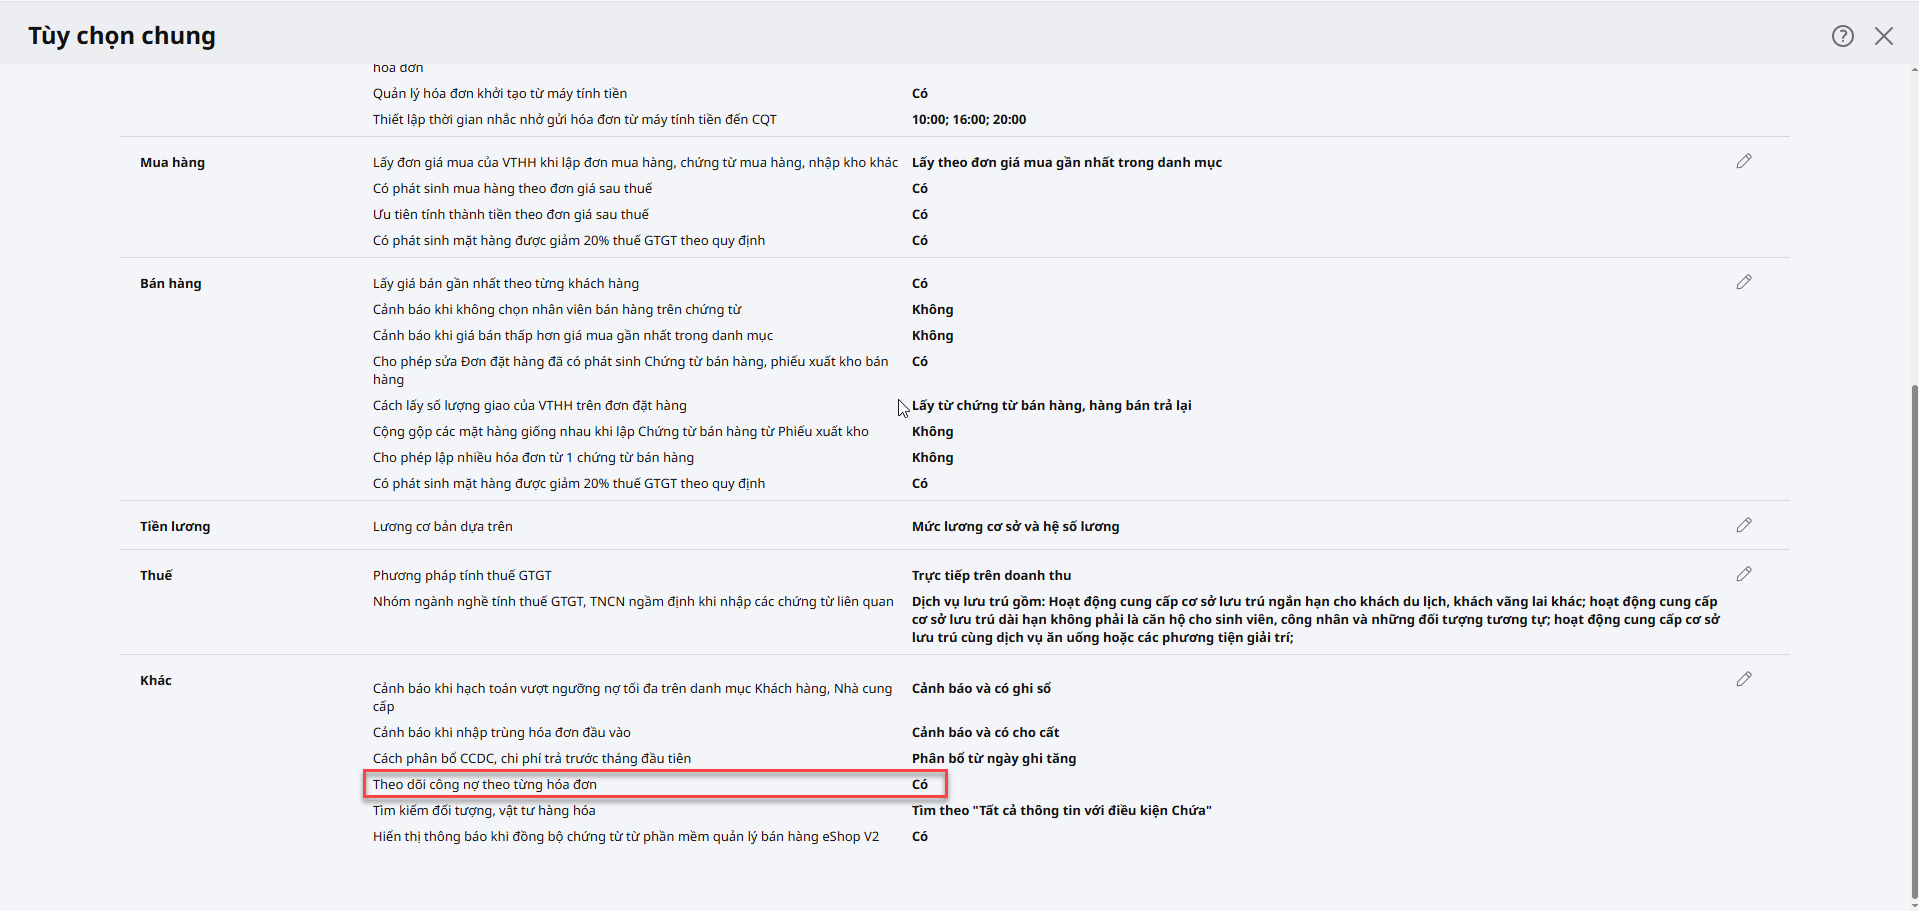Screen dimensions: 1919x911
Task: Click 'Lấy giá bán gần nhất theo từng khách hàng'
Action: (505, 283)
